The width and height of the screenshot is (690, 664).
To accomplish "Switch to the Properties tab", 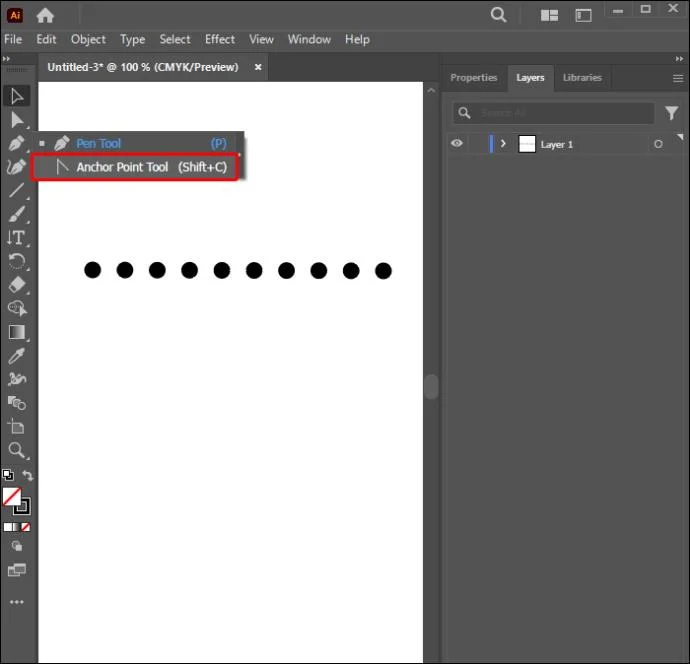I will click(473, 77).
